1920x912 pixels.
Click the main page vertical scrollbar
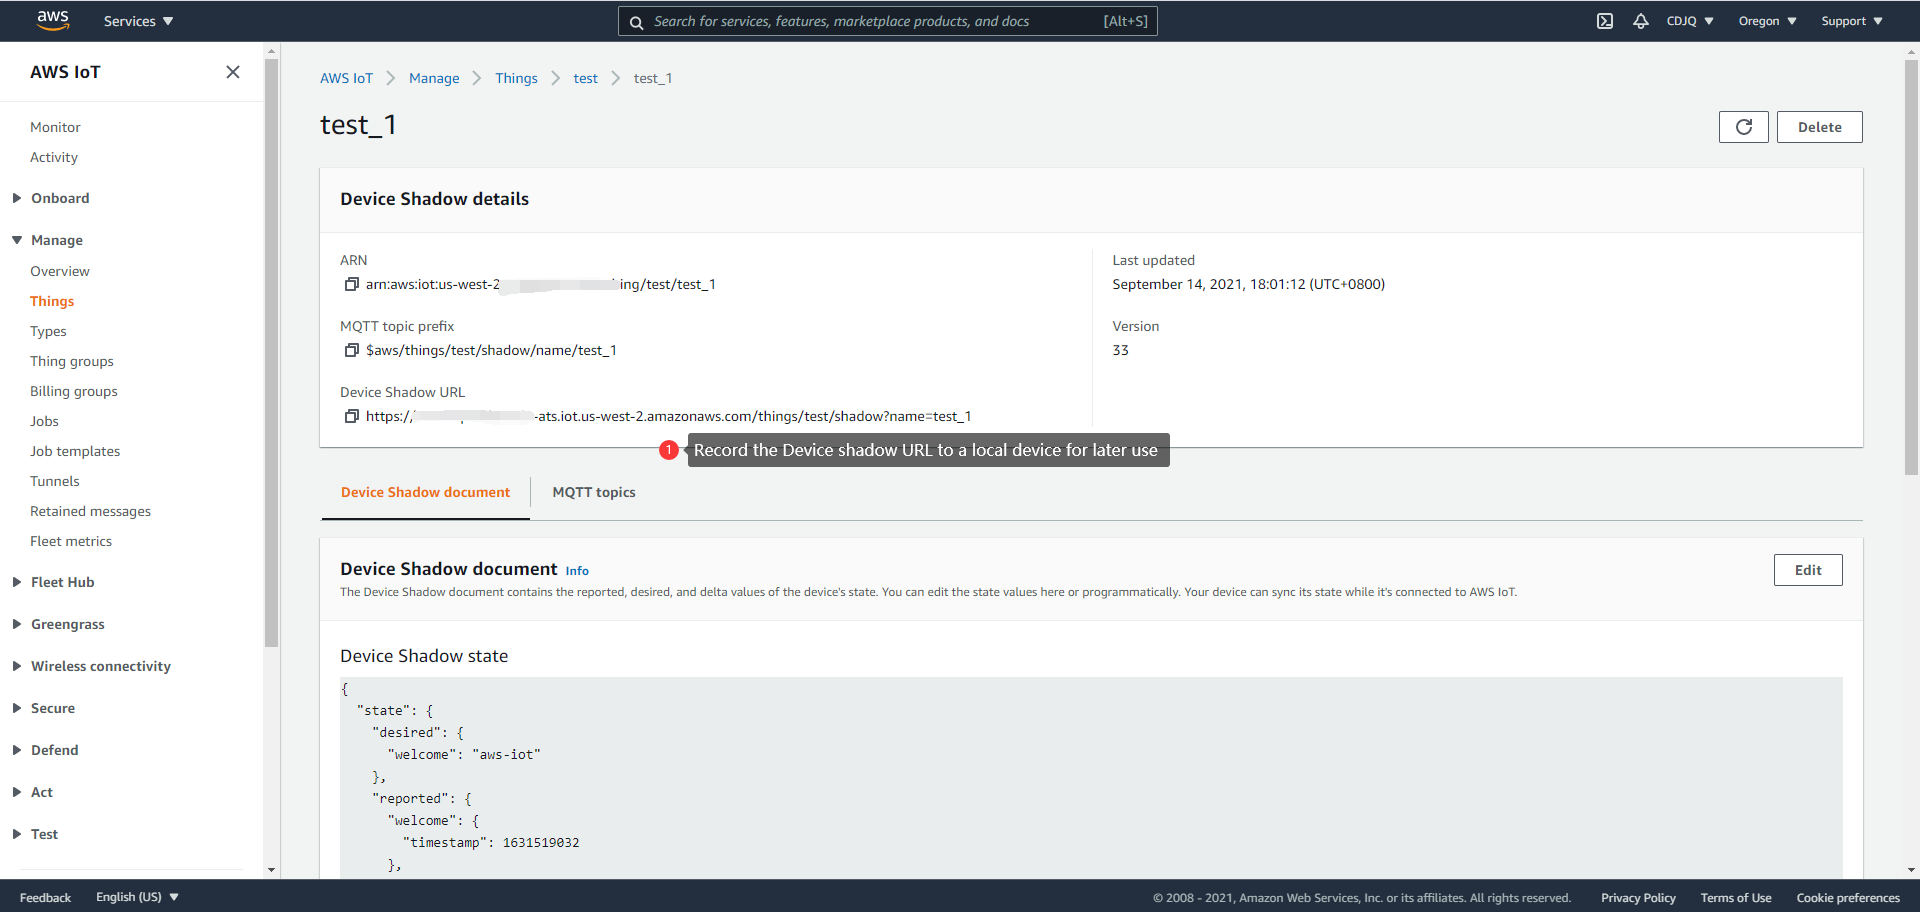[1911, 266]
